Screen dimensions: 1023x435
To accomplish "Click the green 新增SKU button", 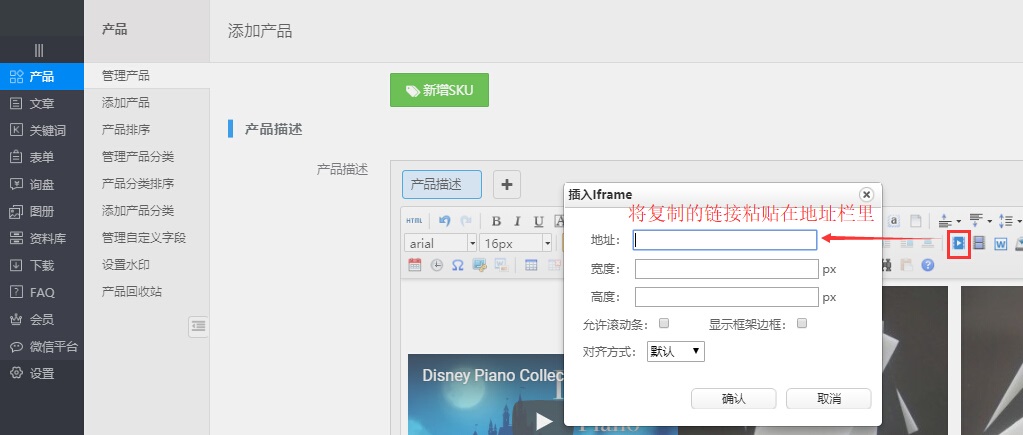I will pyautogui.click(x=439, y=90).
